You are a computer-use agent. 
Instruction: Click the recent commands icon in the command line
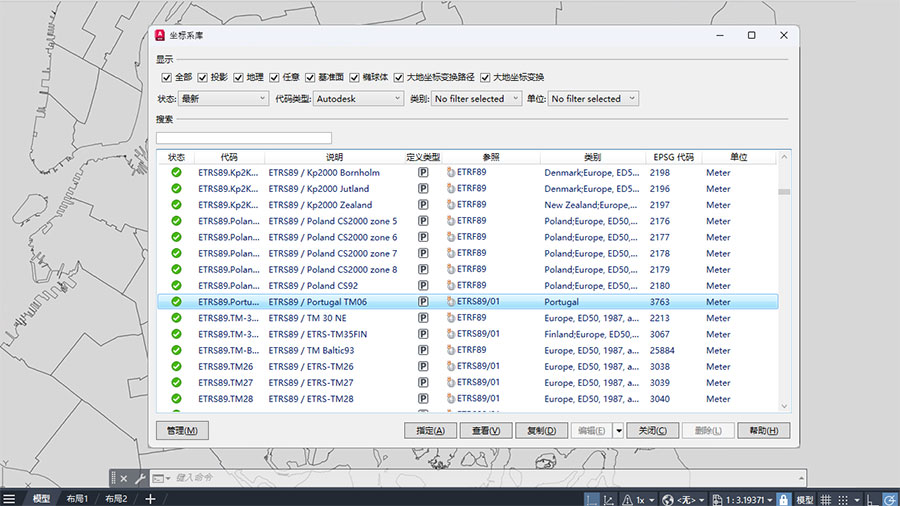pyautogui.click(x=158, y=478)
